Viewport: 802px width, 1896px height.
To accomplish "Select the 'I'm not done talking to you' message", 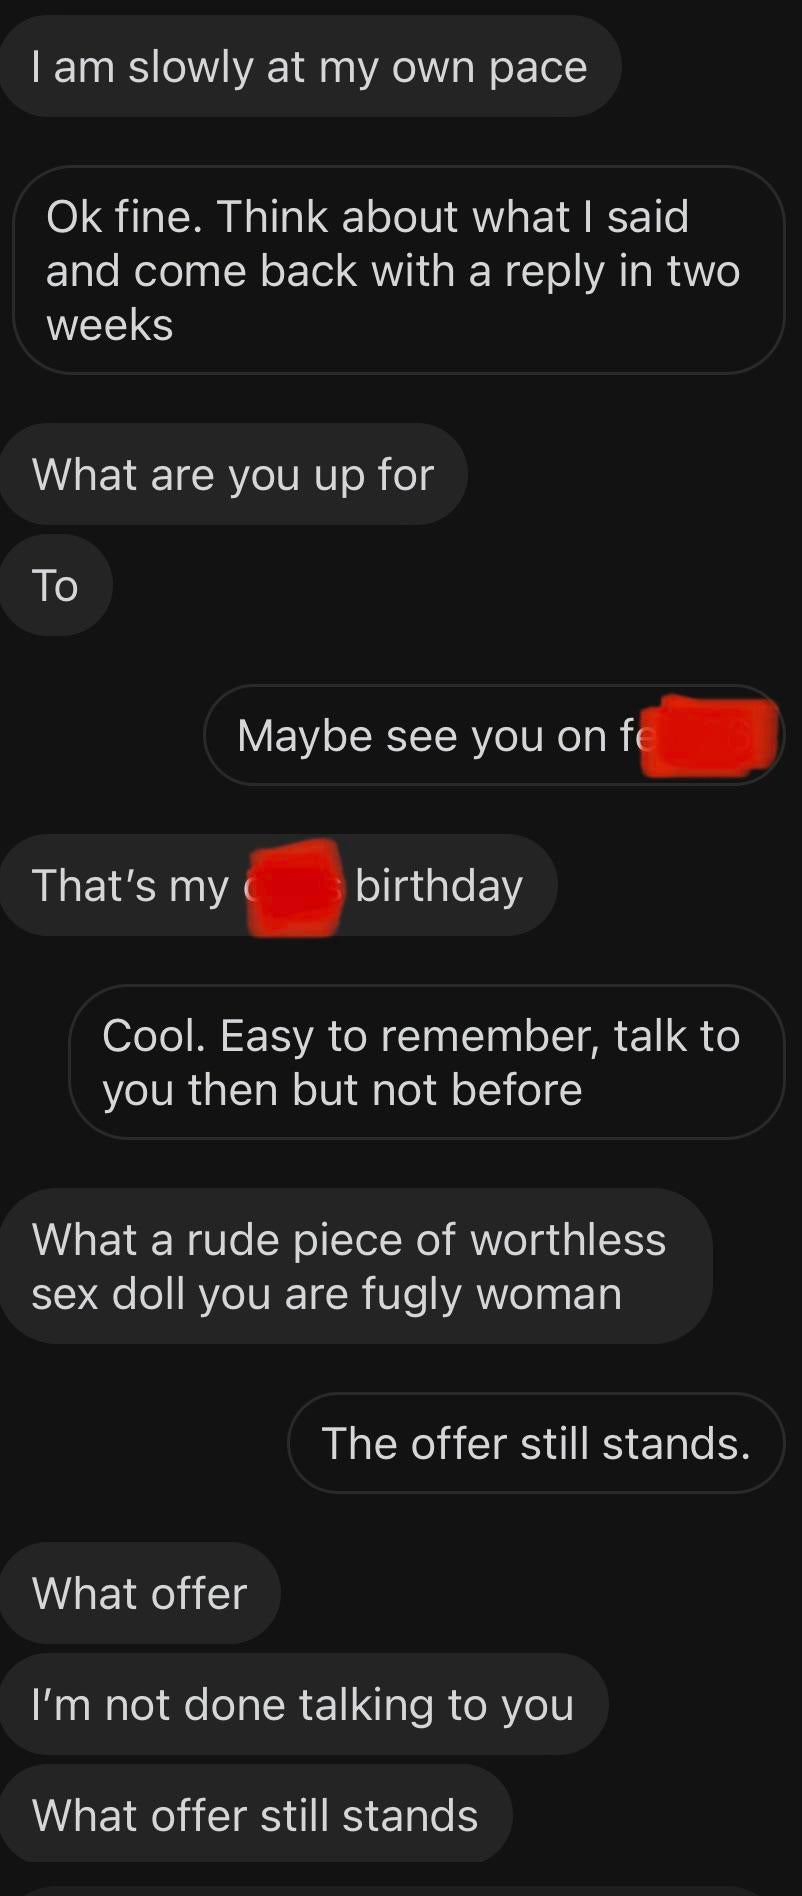I will tap(304, 1704).
